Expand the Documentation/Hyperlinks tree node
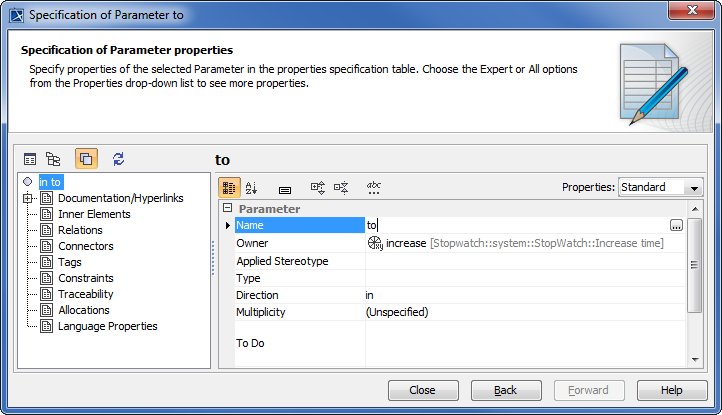722x415 pixels. (x=28, y=199)
